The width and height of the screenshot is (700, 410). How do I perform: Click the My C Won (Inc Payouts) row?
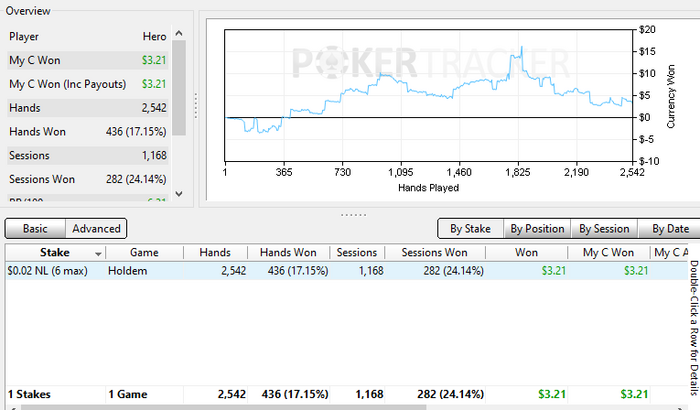pos(88,84)
